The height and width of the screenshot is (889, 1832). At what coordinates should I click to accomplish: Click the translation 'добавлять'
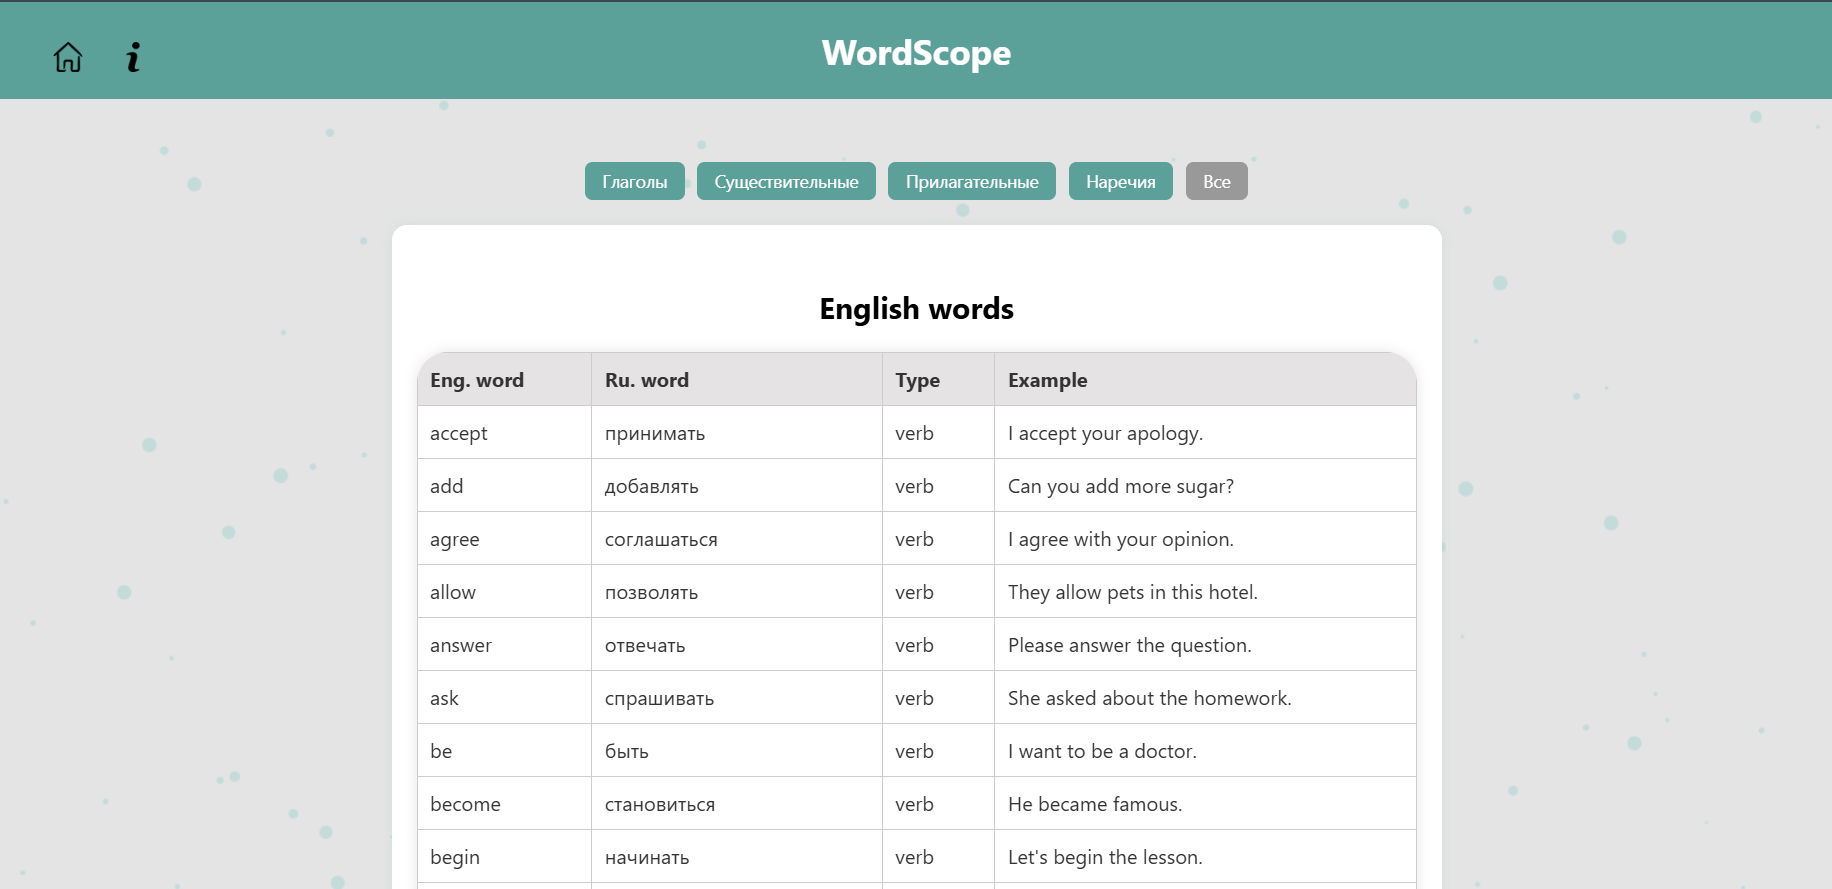click(652, 486)
